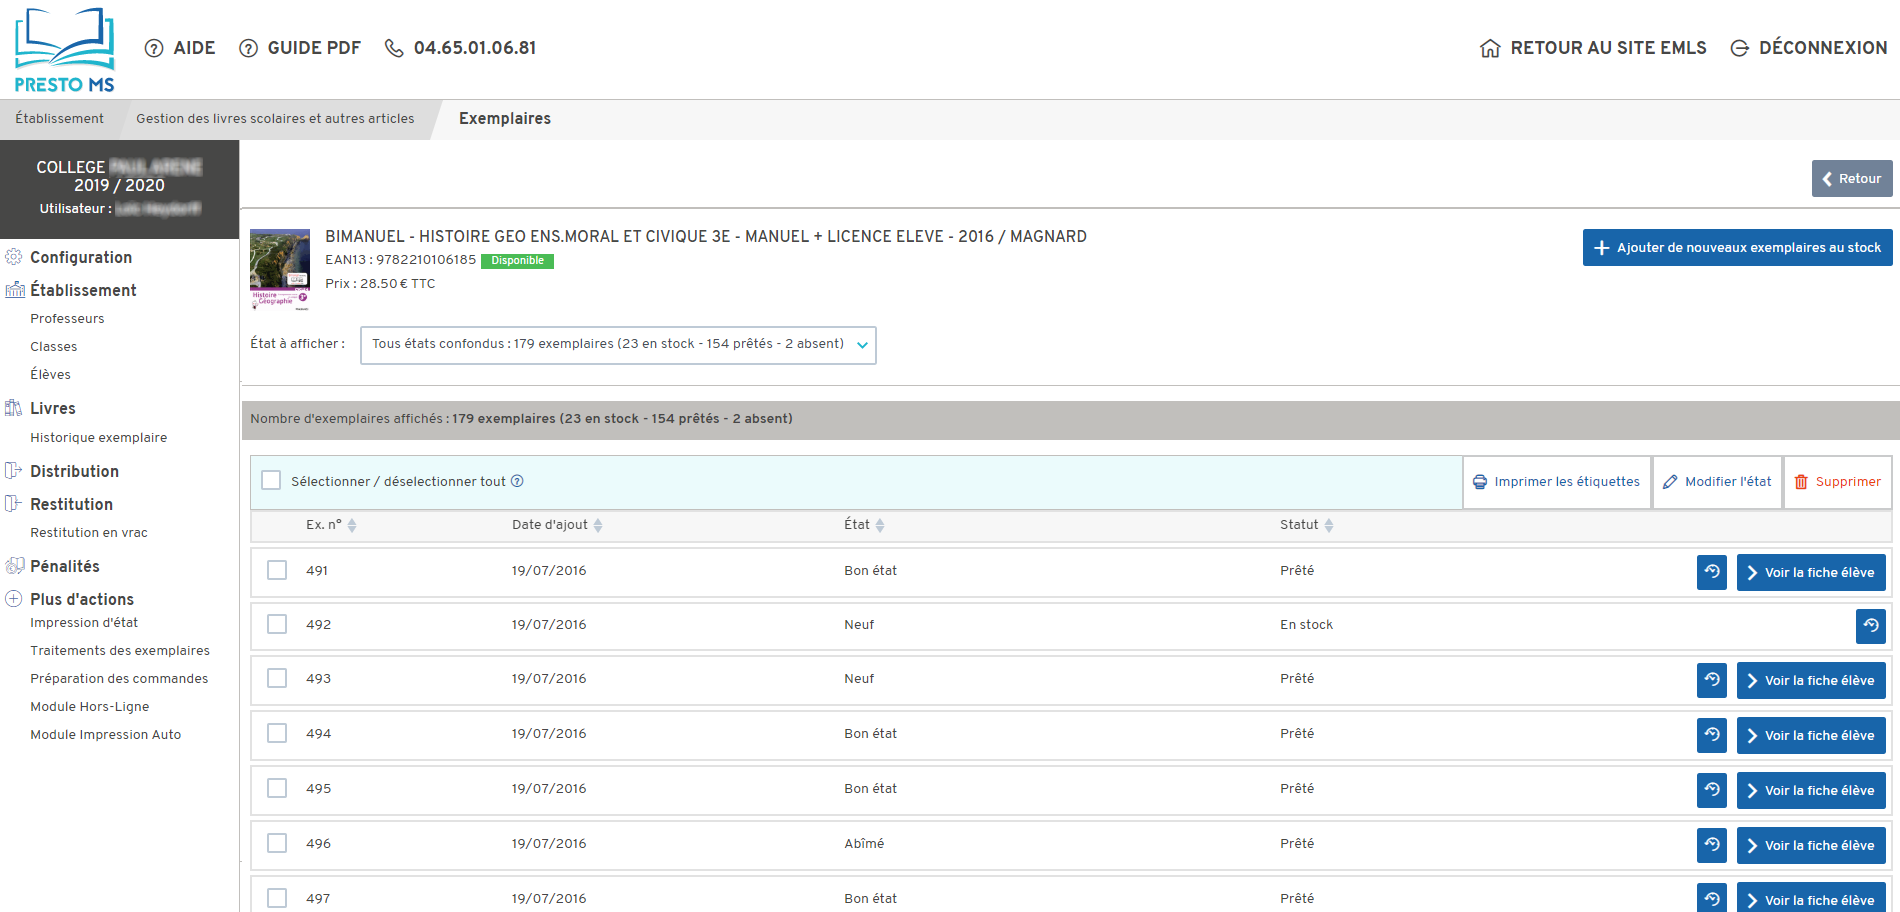
Task: Click the printer icon for étiquettes
Action: [x=1480, y=482]
